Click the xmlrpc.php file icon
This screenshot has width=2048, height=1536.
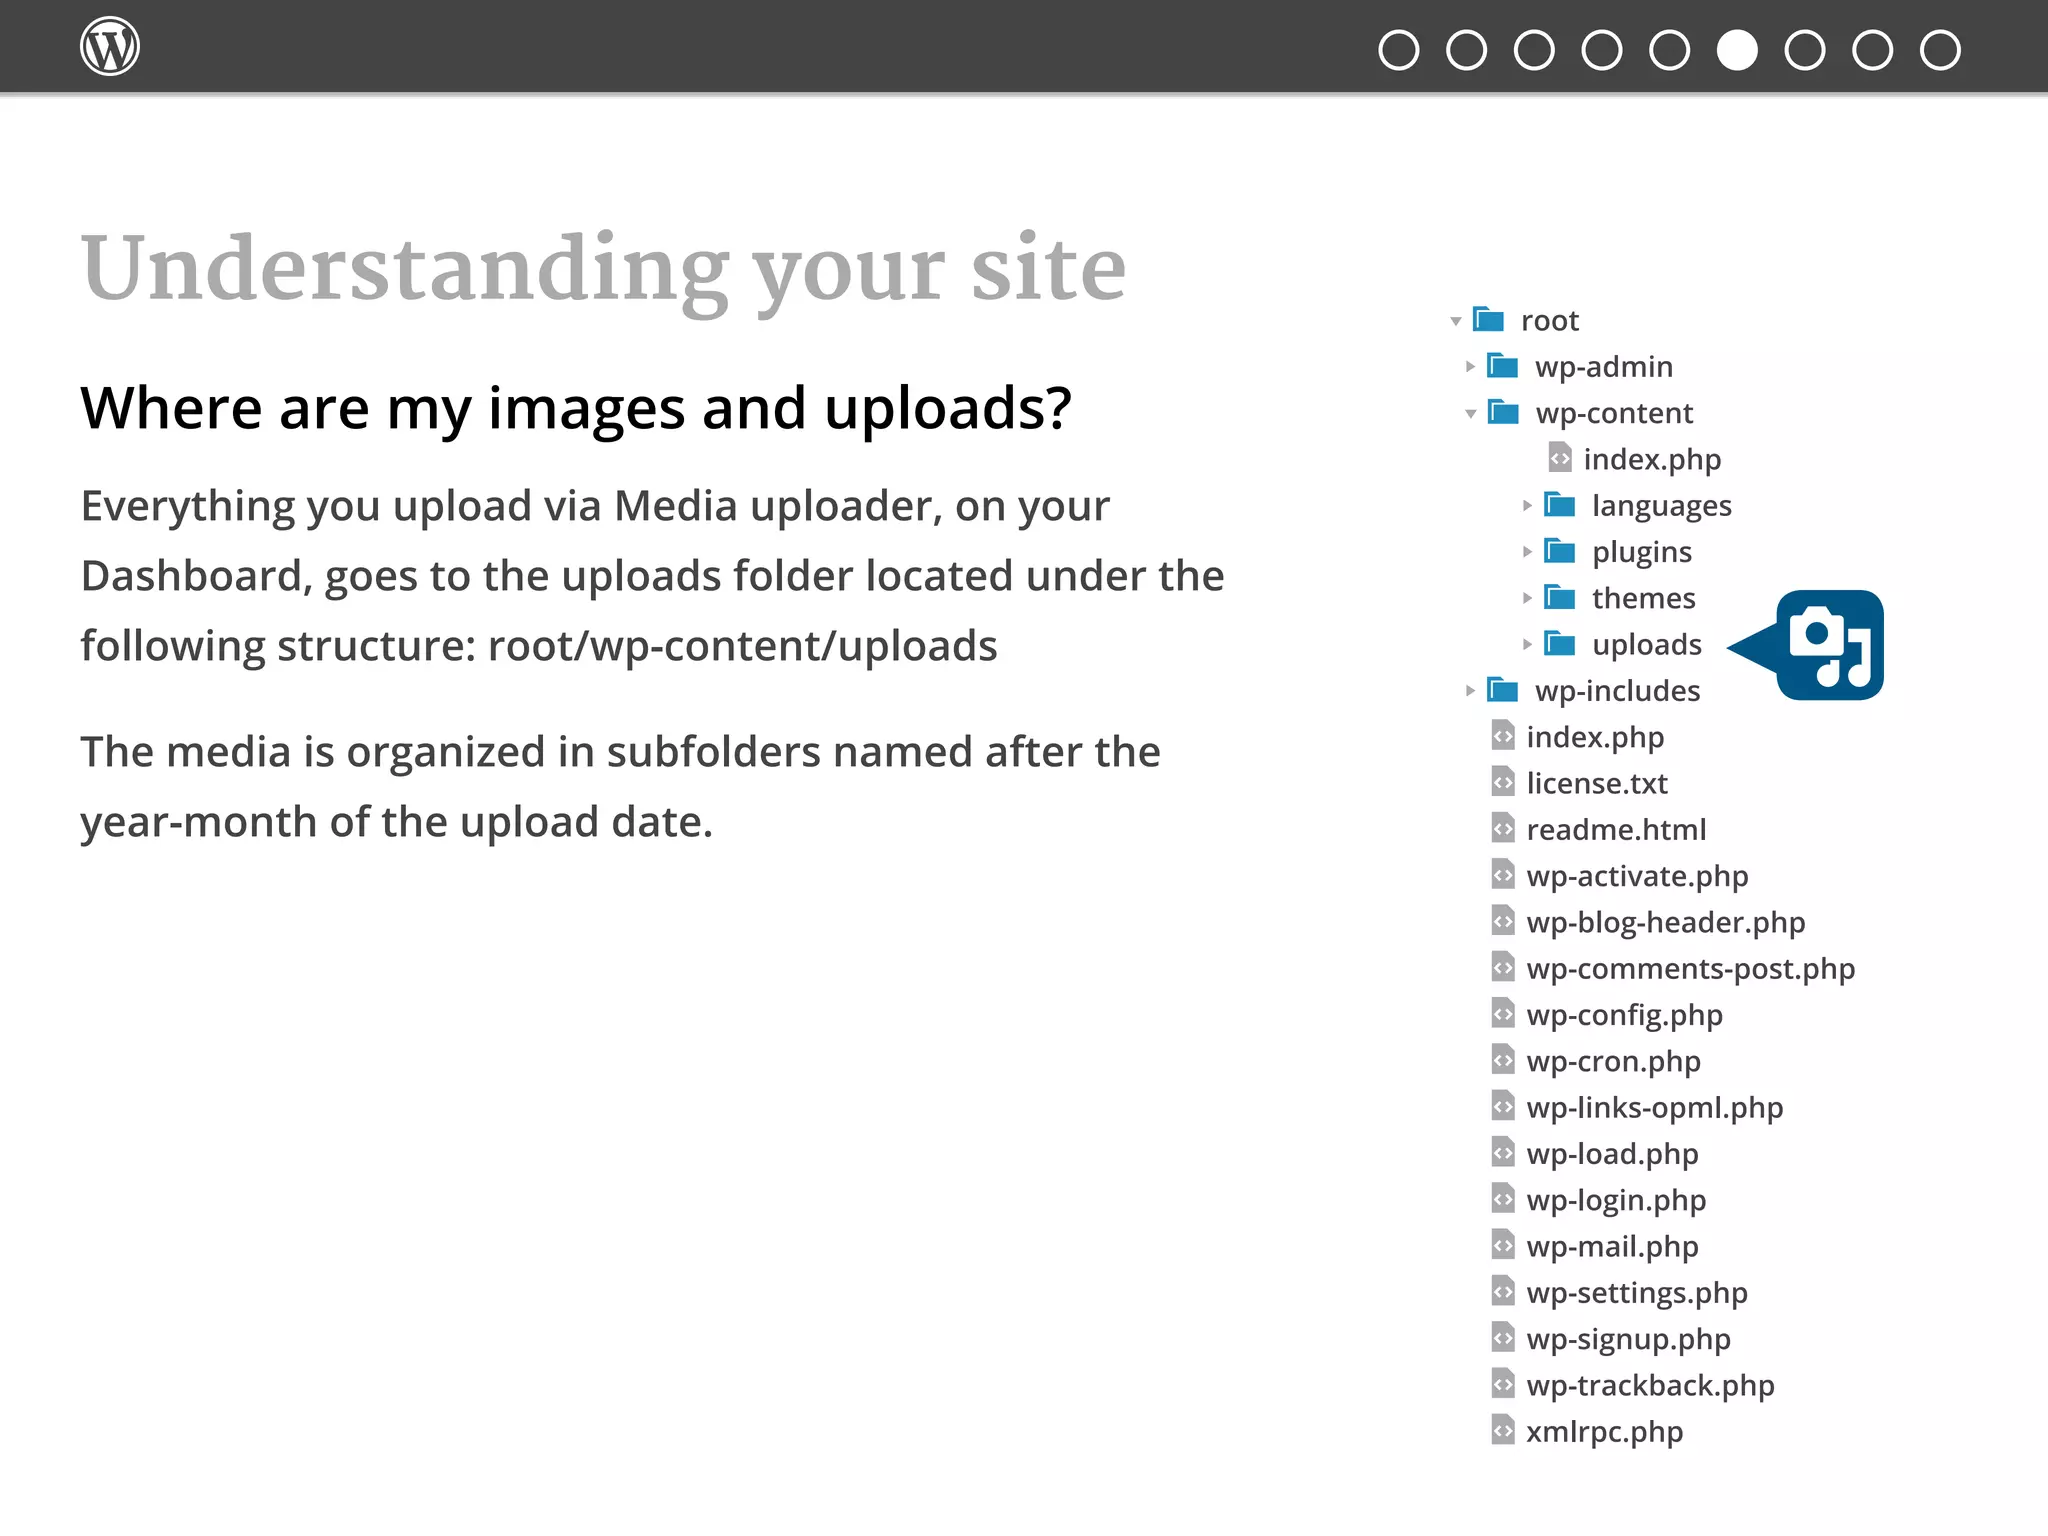tap(1503, 1431)
